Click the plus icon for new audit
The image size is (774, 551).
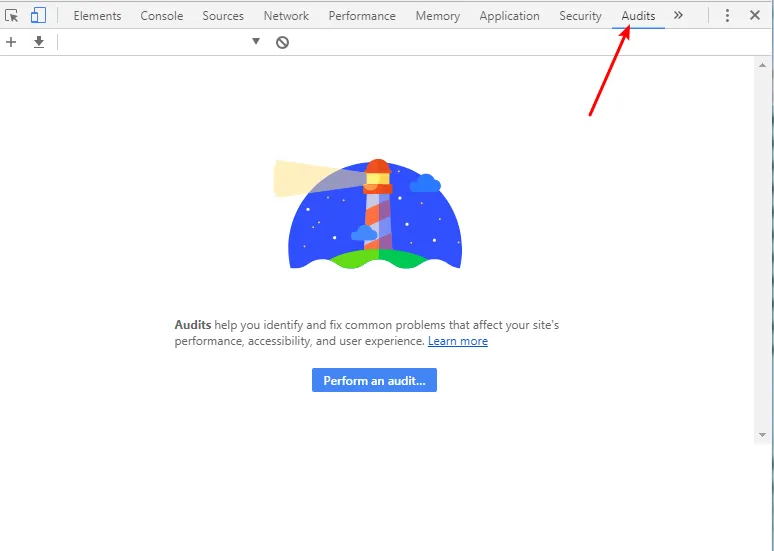click(x=11, y=42)
